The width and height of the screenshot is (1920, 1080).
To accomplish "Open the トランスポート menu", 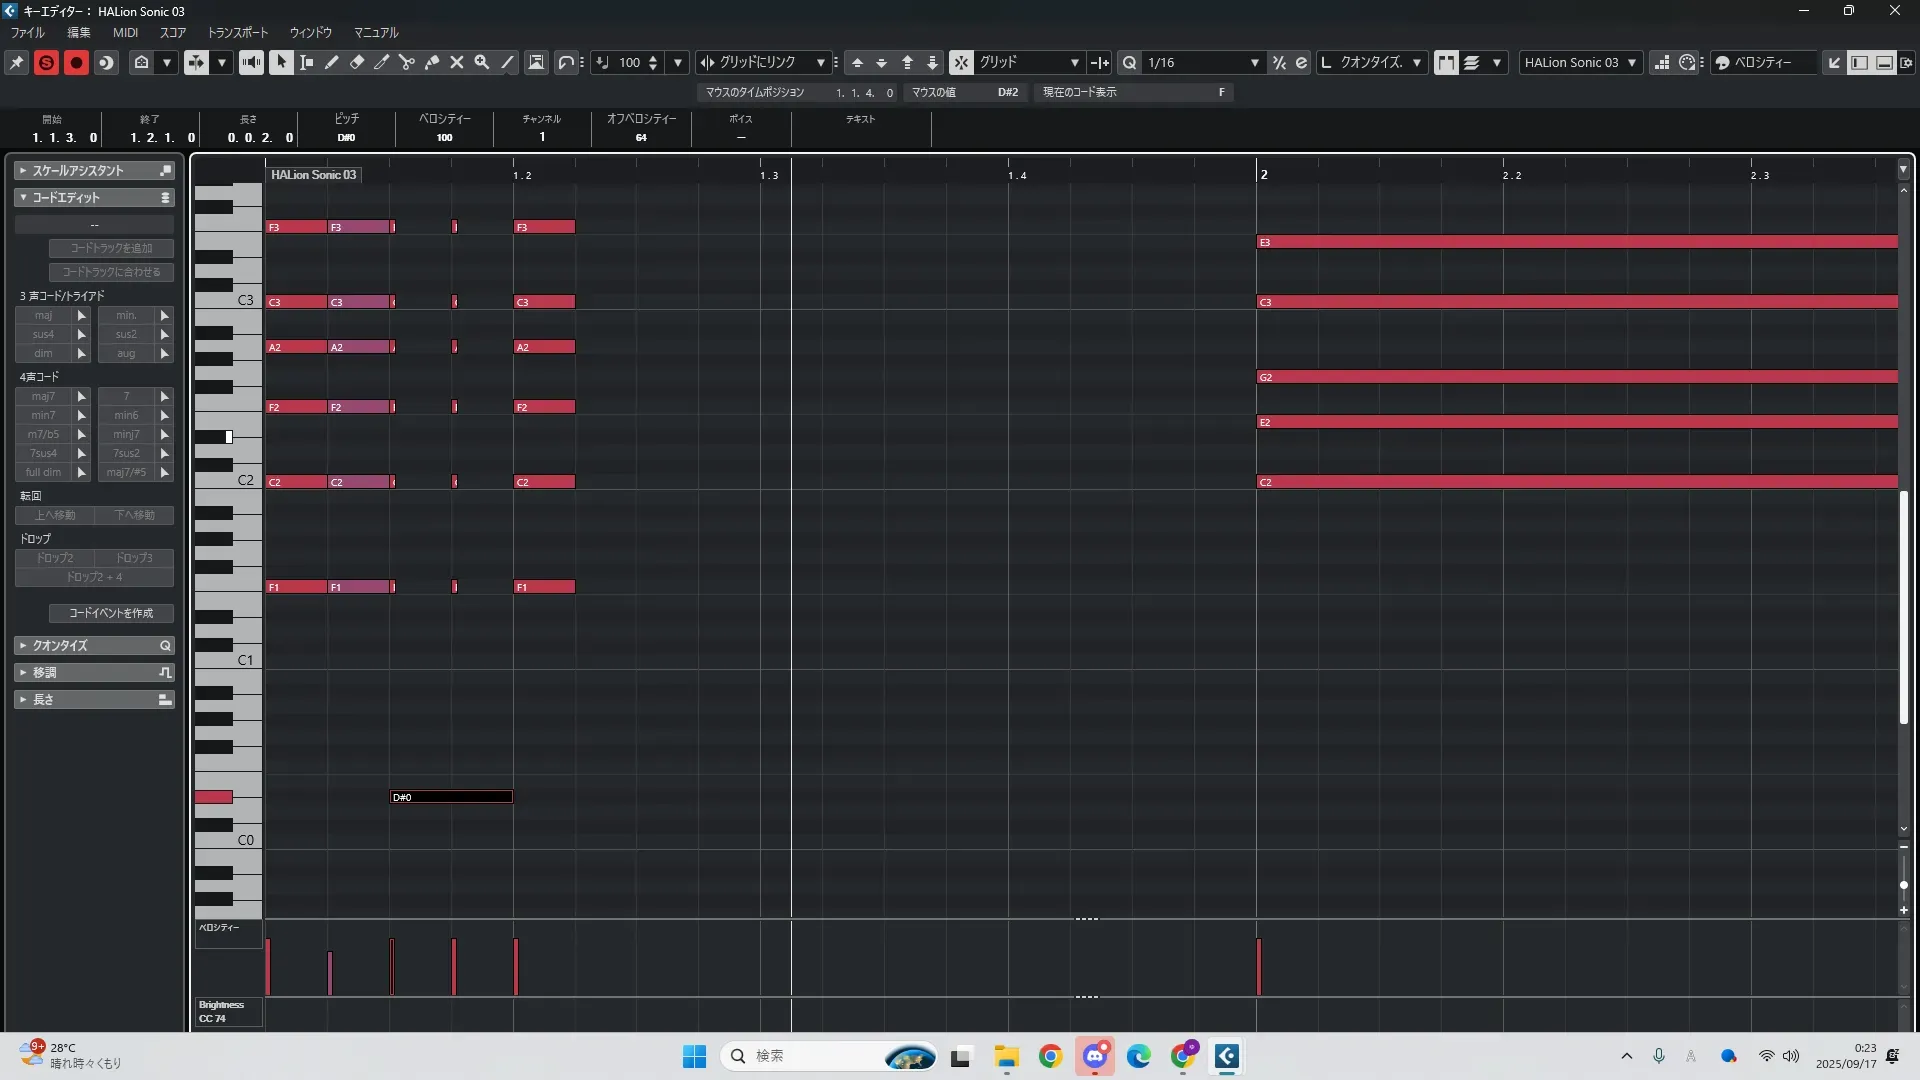I will coord(237,32).
